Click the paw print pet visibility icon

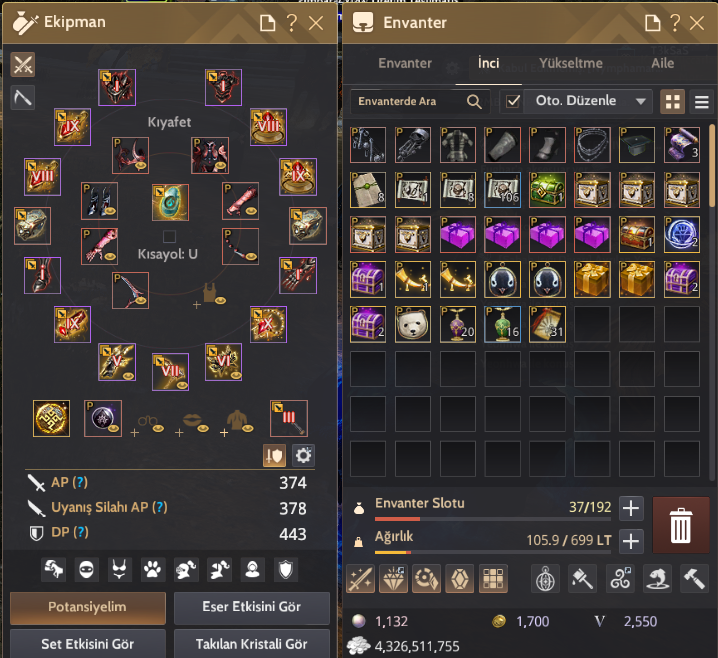click(x=152, y=570)
